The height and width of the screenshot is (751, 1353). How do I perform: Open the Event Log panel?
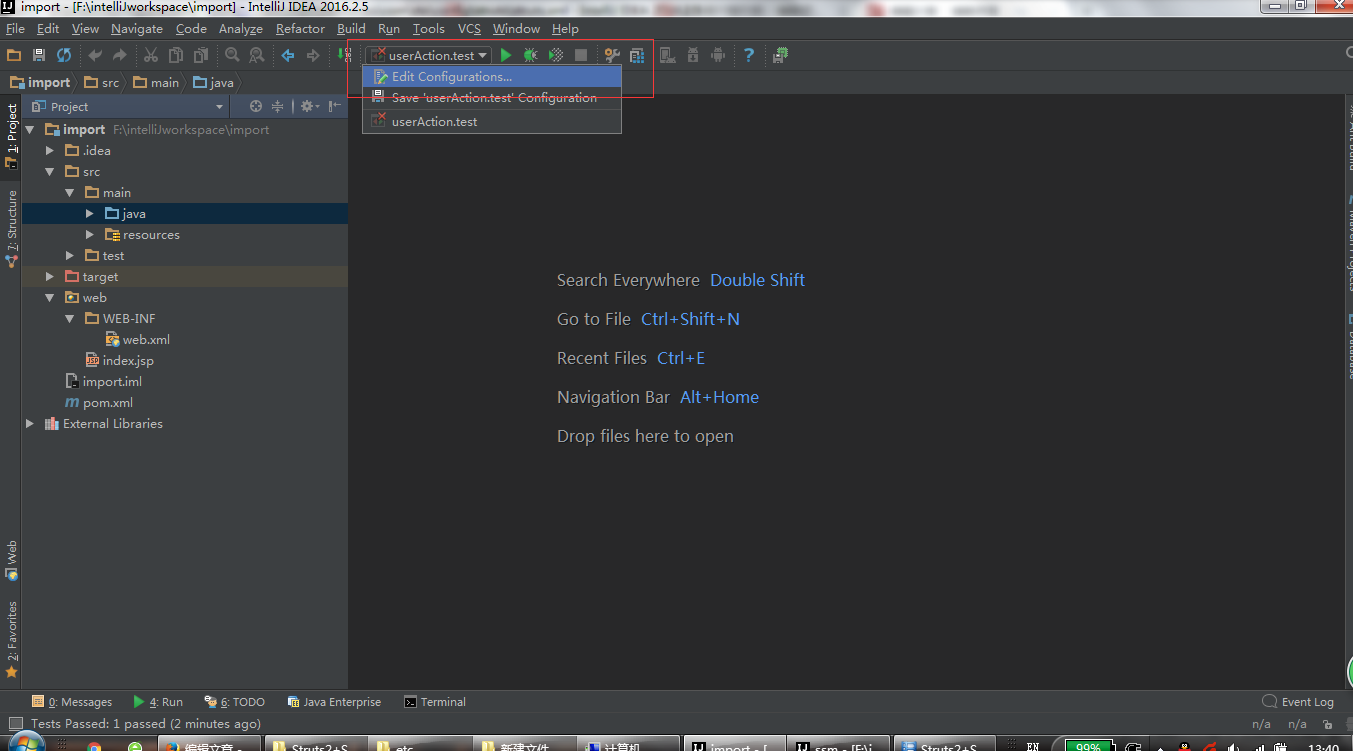click(1298, 702)
